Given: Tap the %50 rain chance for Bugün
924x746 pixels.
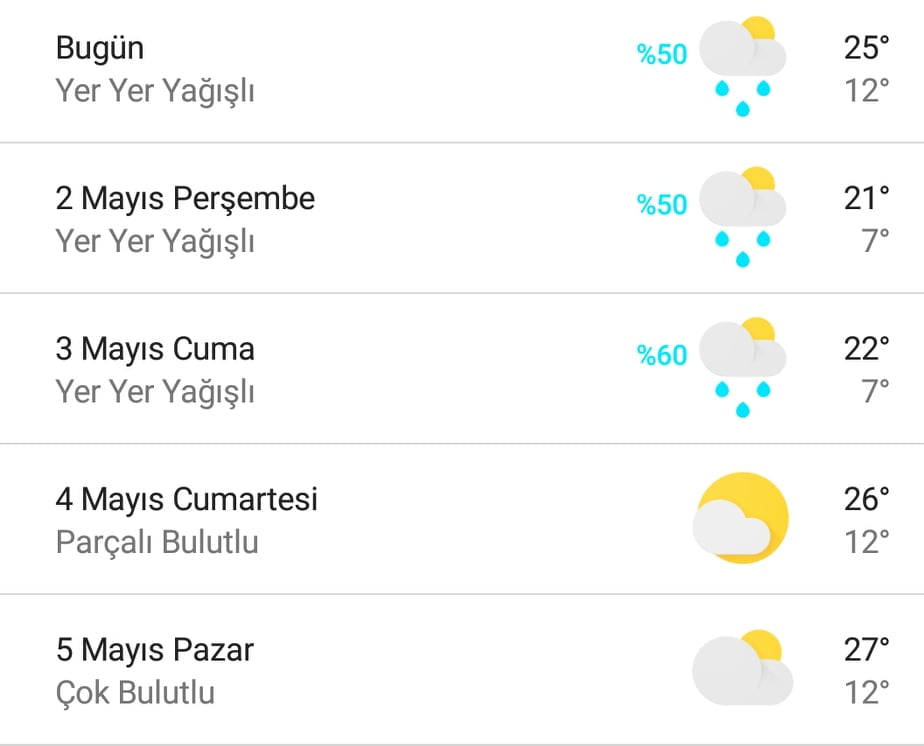Looking at the screenshot, I should [662, 54].
